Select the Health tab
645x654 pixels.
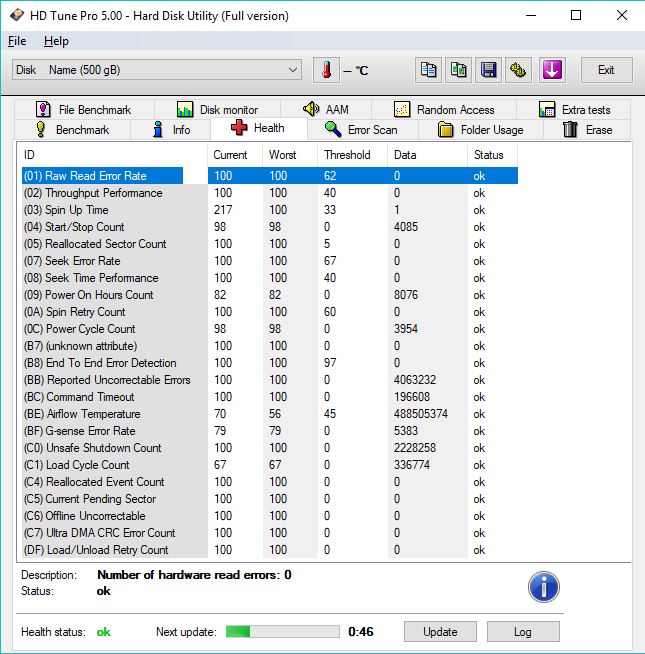tap(259, 128)
